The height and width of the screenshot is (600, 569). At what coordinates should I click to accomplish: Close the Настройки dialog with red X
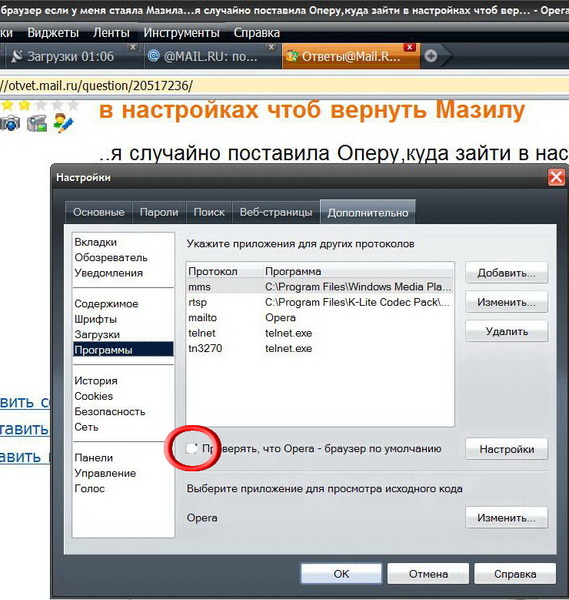[x=556, y=177]
